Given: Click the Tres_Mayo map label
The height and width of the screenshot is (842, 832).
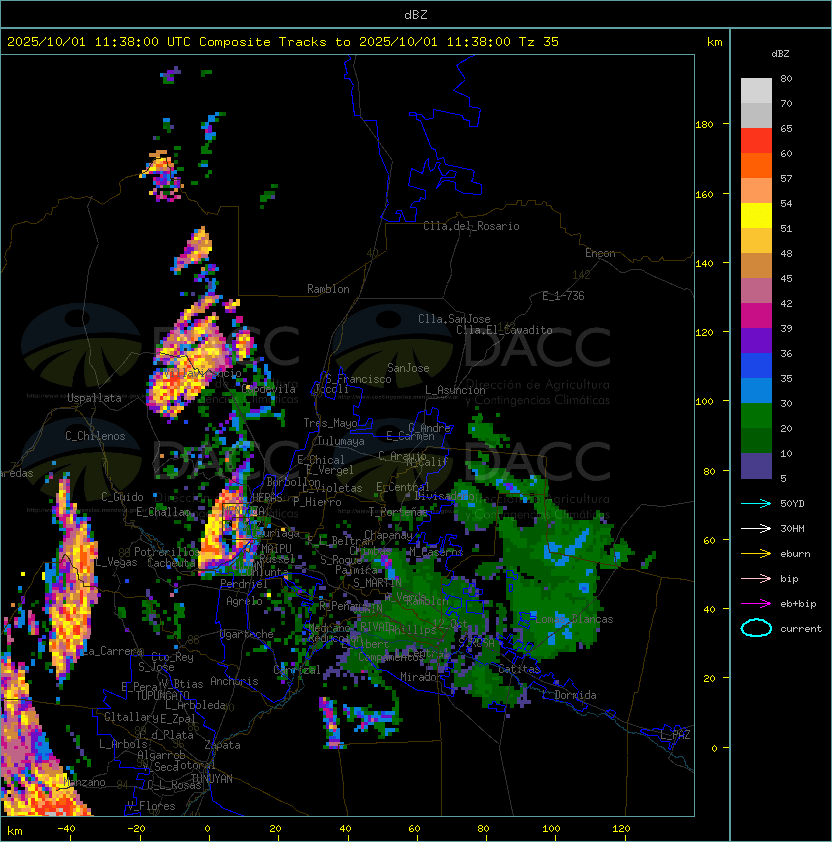Looking at the screenshot, I should point(330,423).
